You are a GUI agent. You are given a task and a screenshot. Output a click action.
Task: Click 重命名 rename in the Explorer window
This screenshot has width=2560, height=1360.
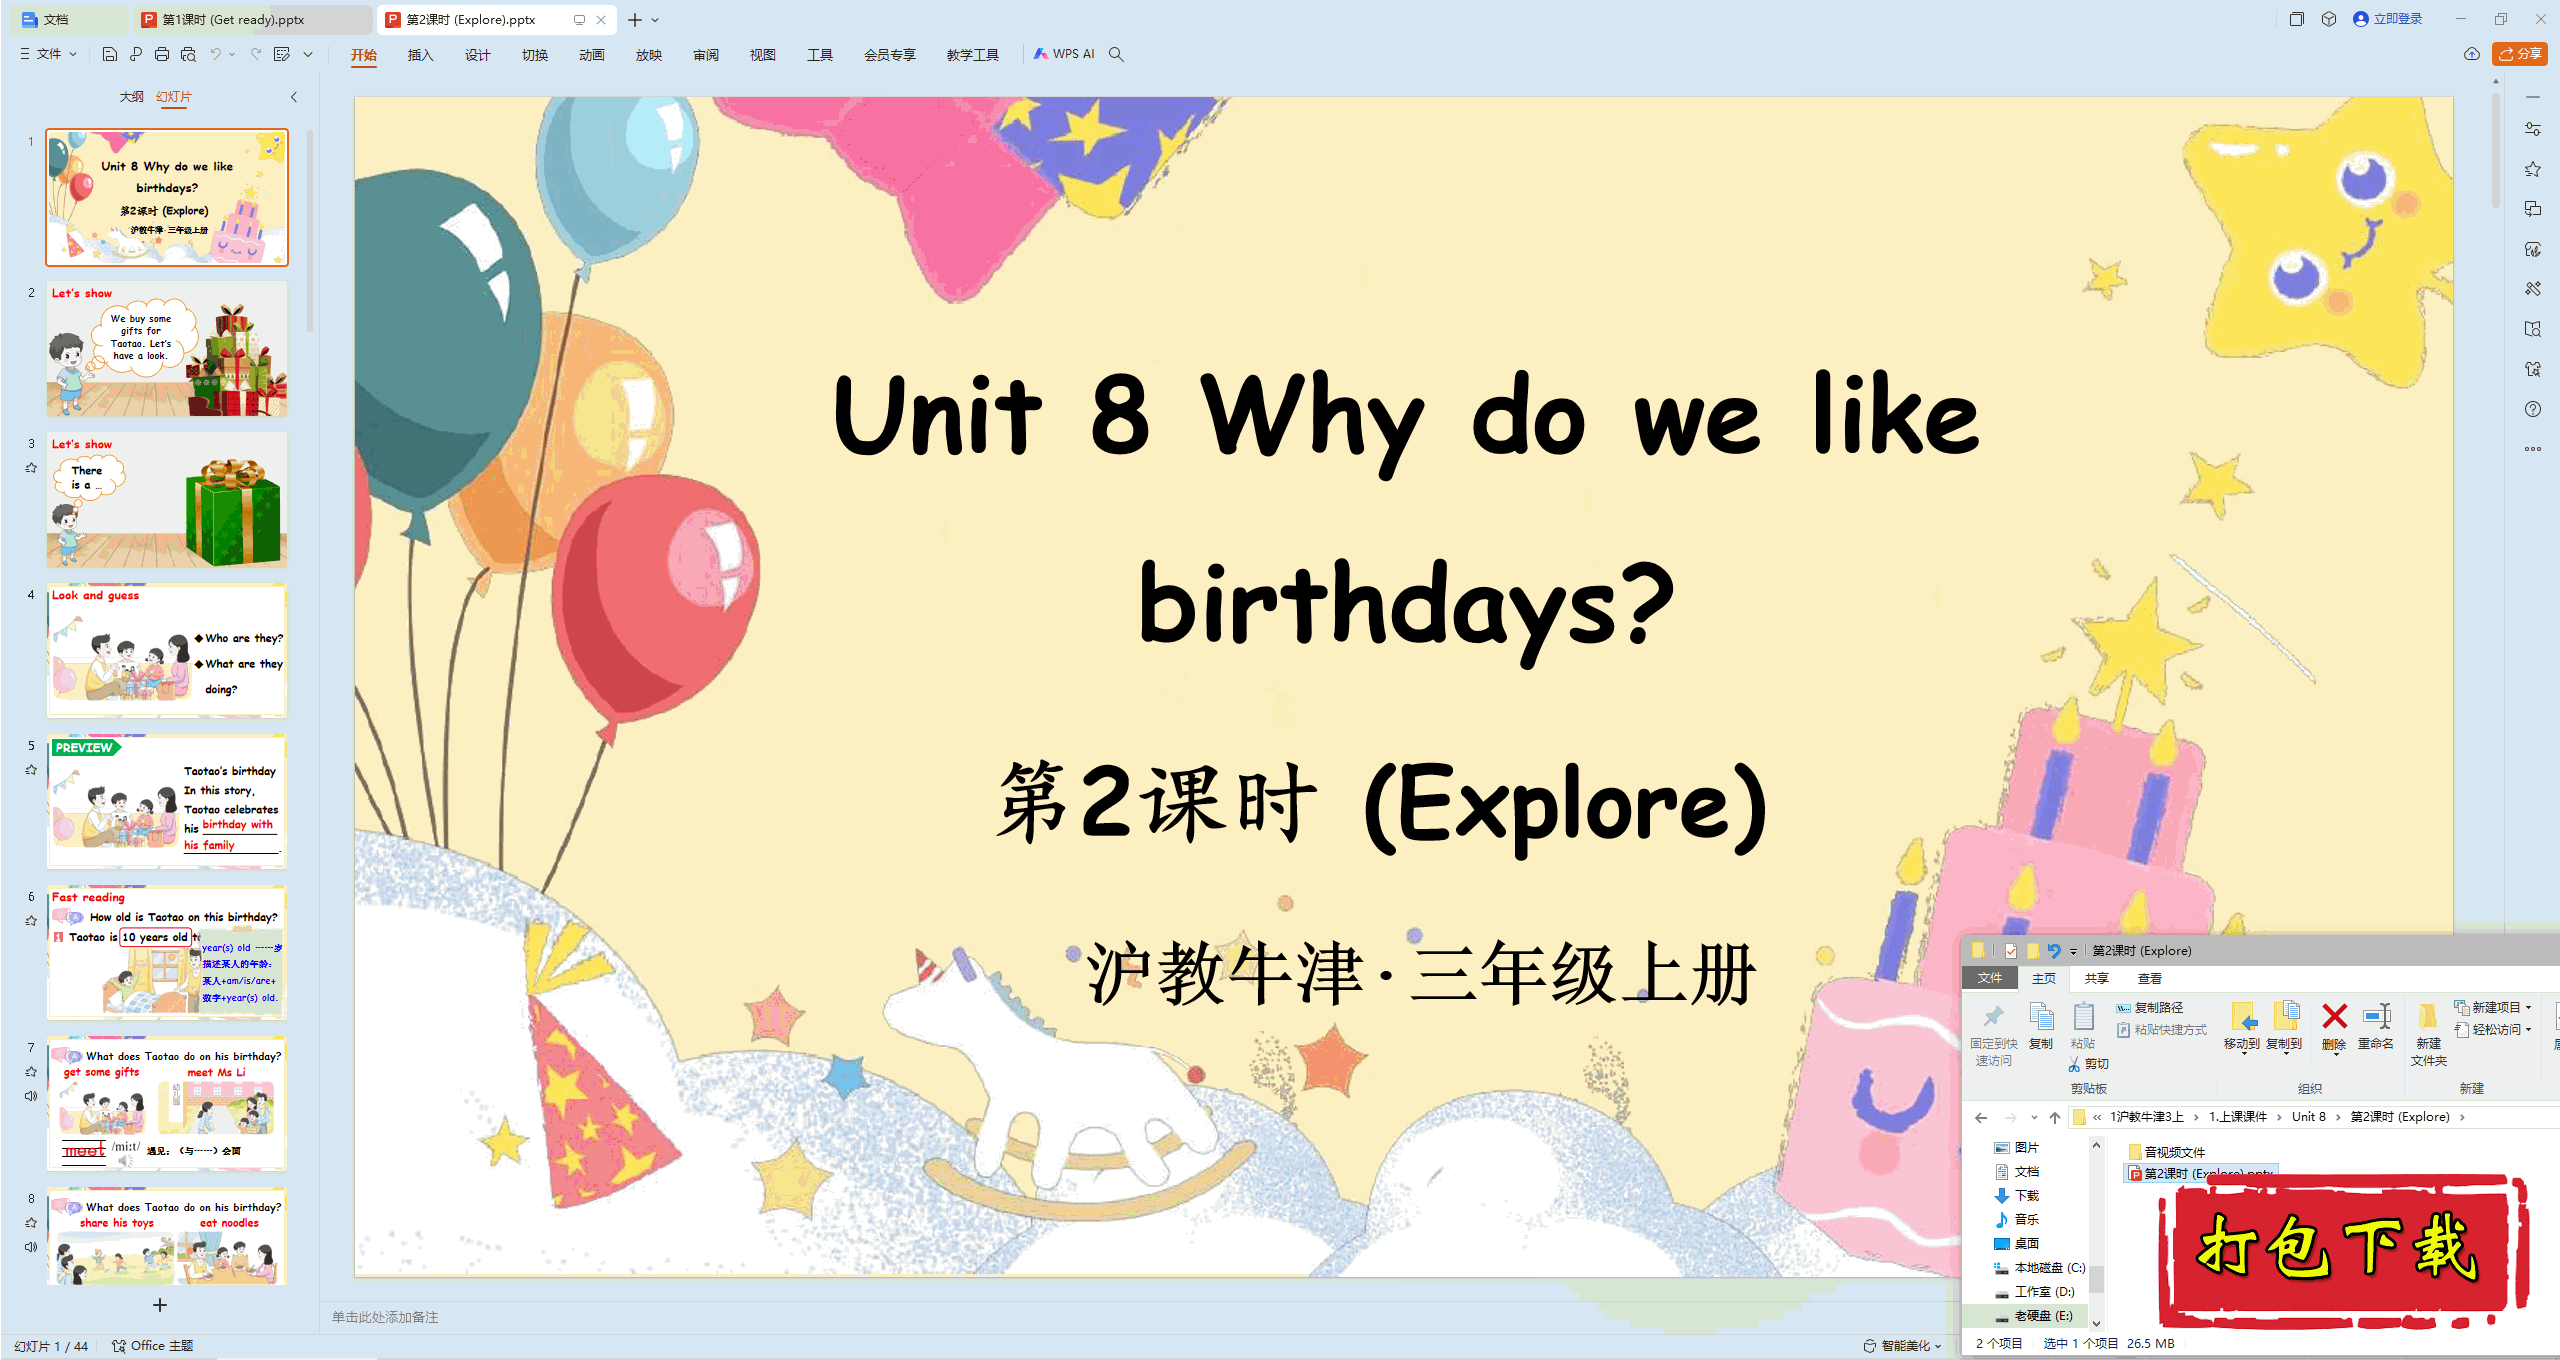pyautogui.click(x=2376, y=1027)
